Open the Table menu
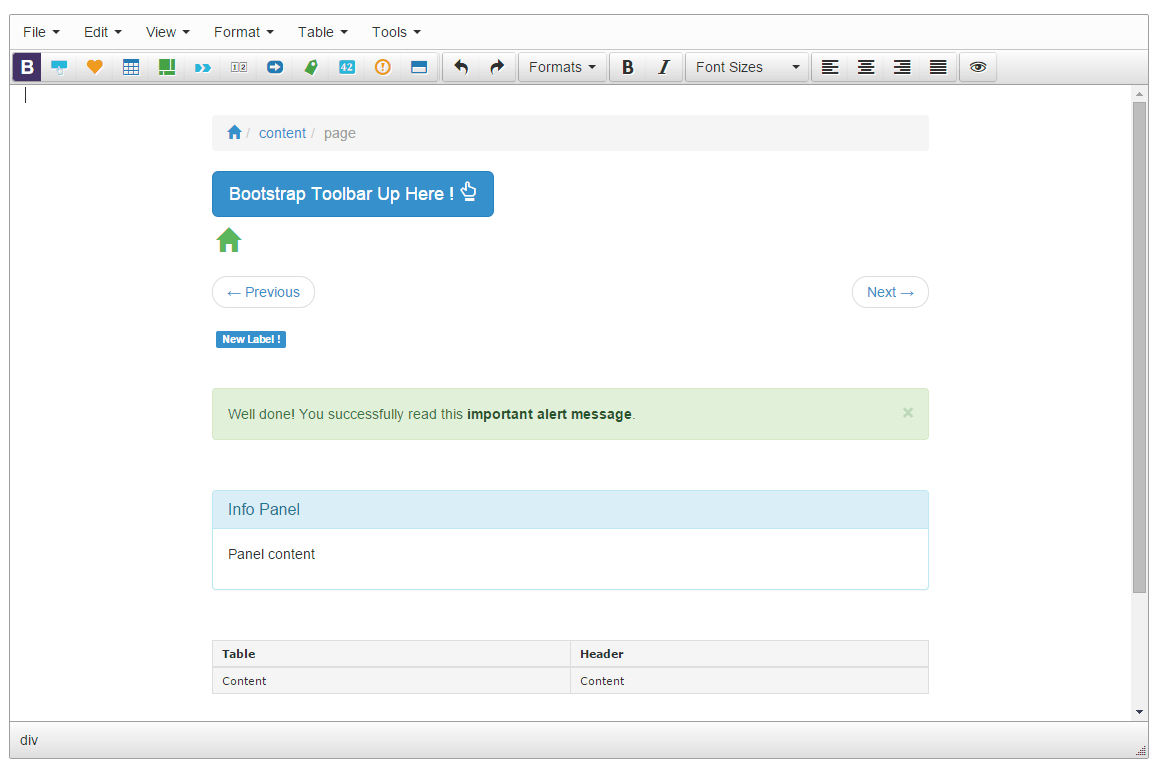Image resolution: width=1160 pixels, height=768 pixels. (x=323, y=33)
